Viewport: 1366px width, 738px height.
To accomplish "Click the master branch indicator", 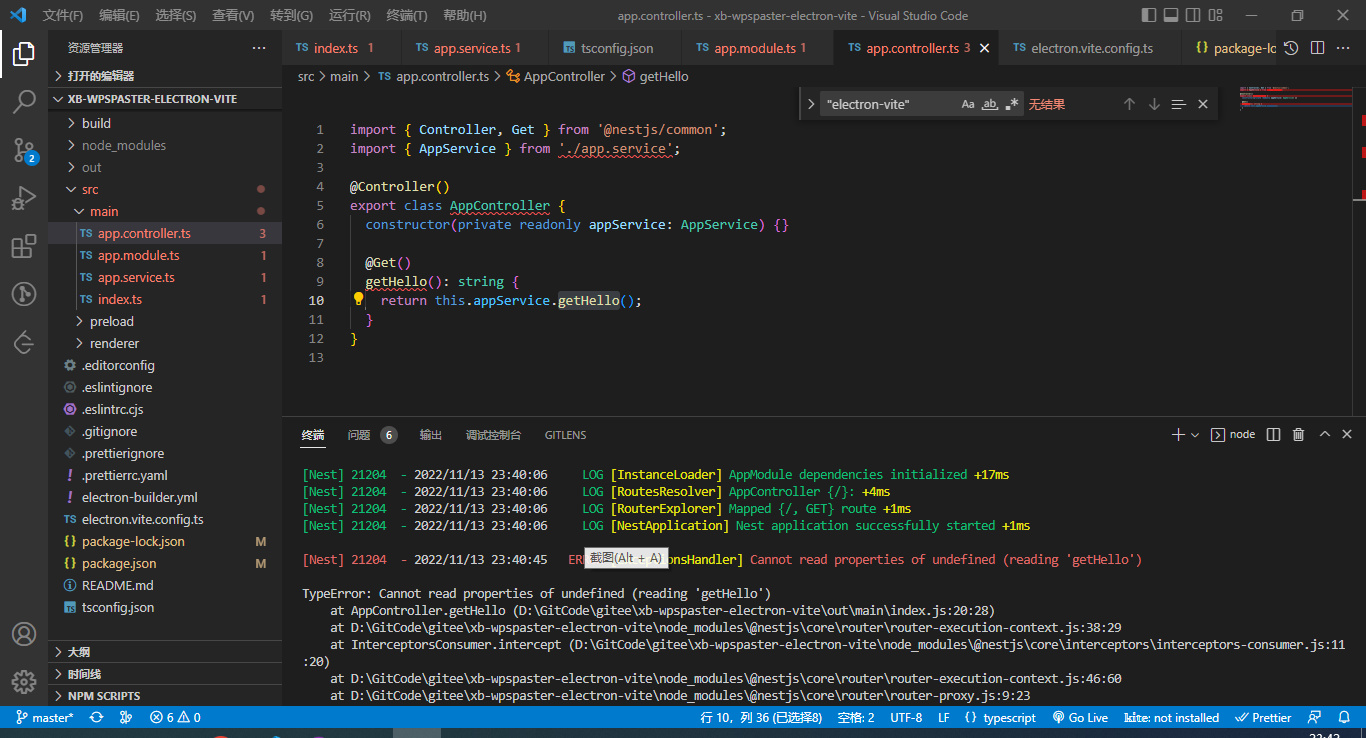I will pos(44,718).
